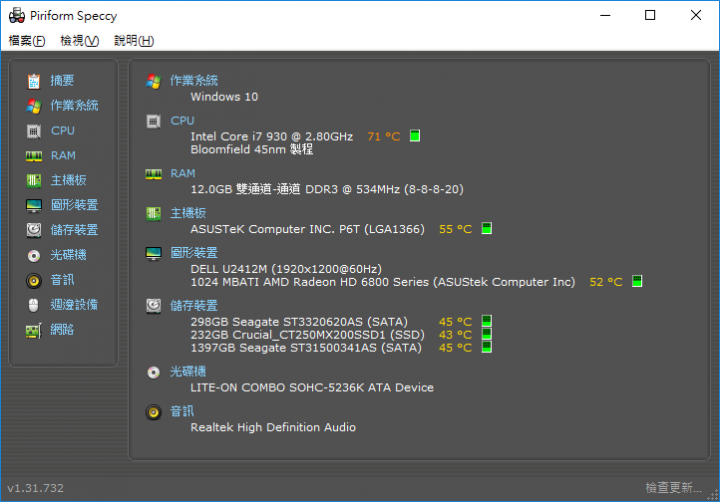Image resolution: width=720 pixels, height=502 pixels.
Task: Click the green indicator beside motherboard 55 °C
Action: (x=487, y=228)
